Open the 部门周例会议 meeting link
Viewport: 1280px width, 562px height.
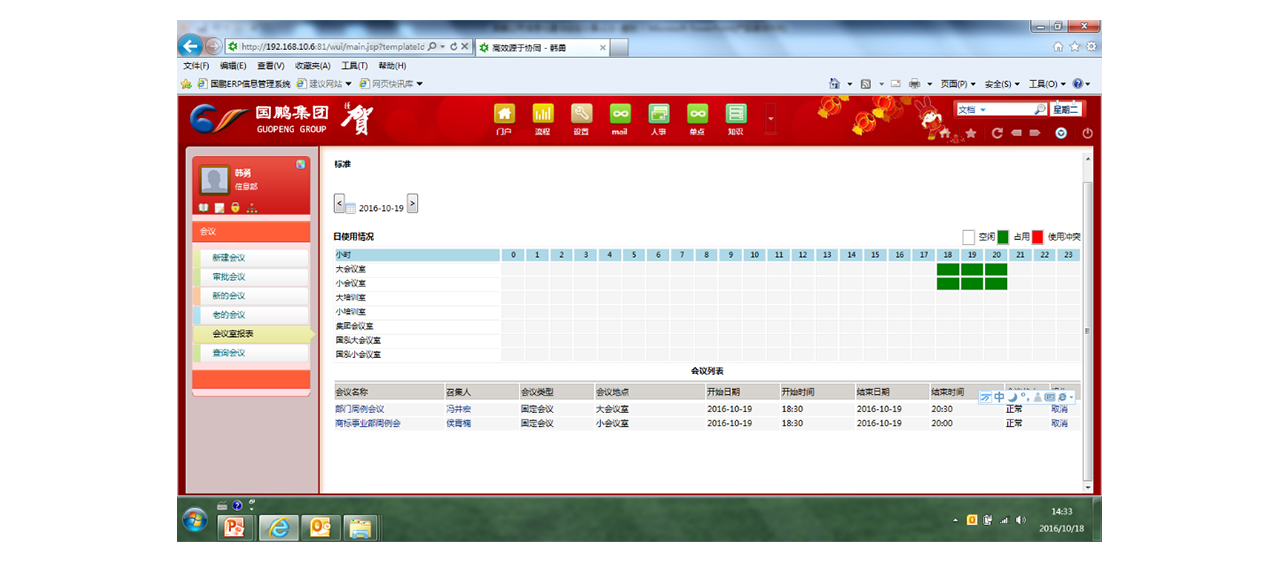click(x=359, y=409)
